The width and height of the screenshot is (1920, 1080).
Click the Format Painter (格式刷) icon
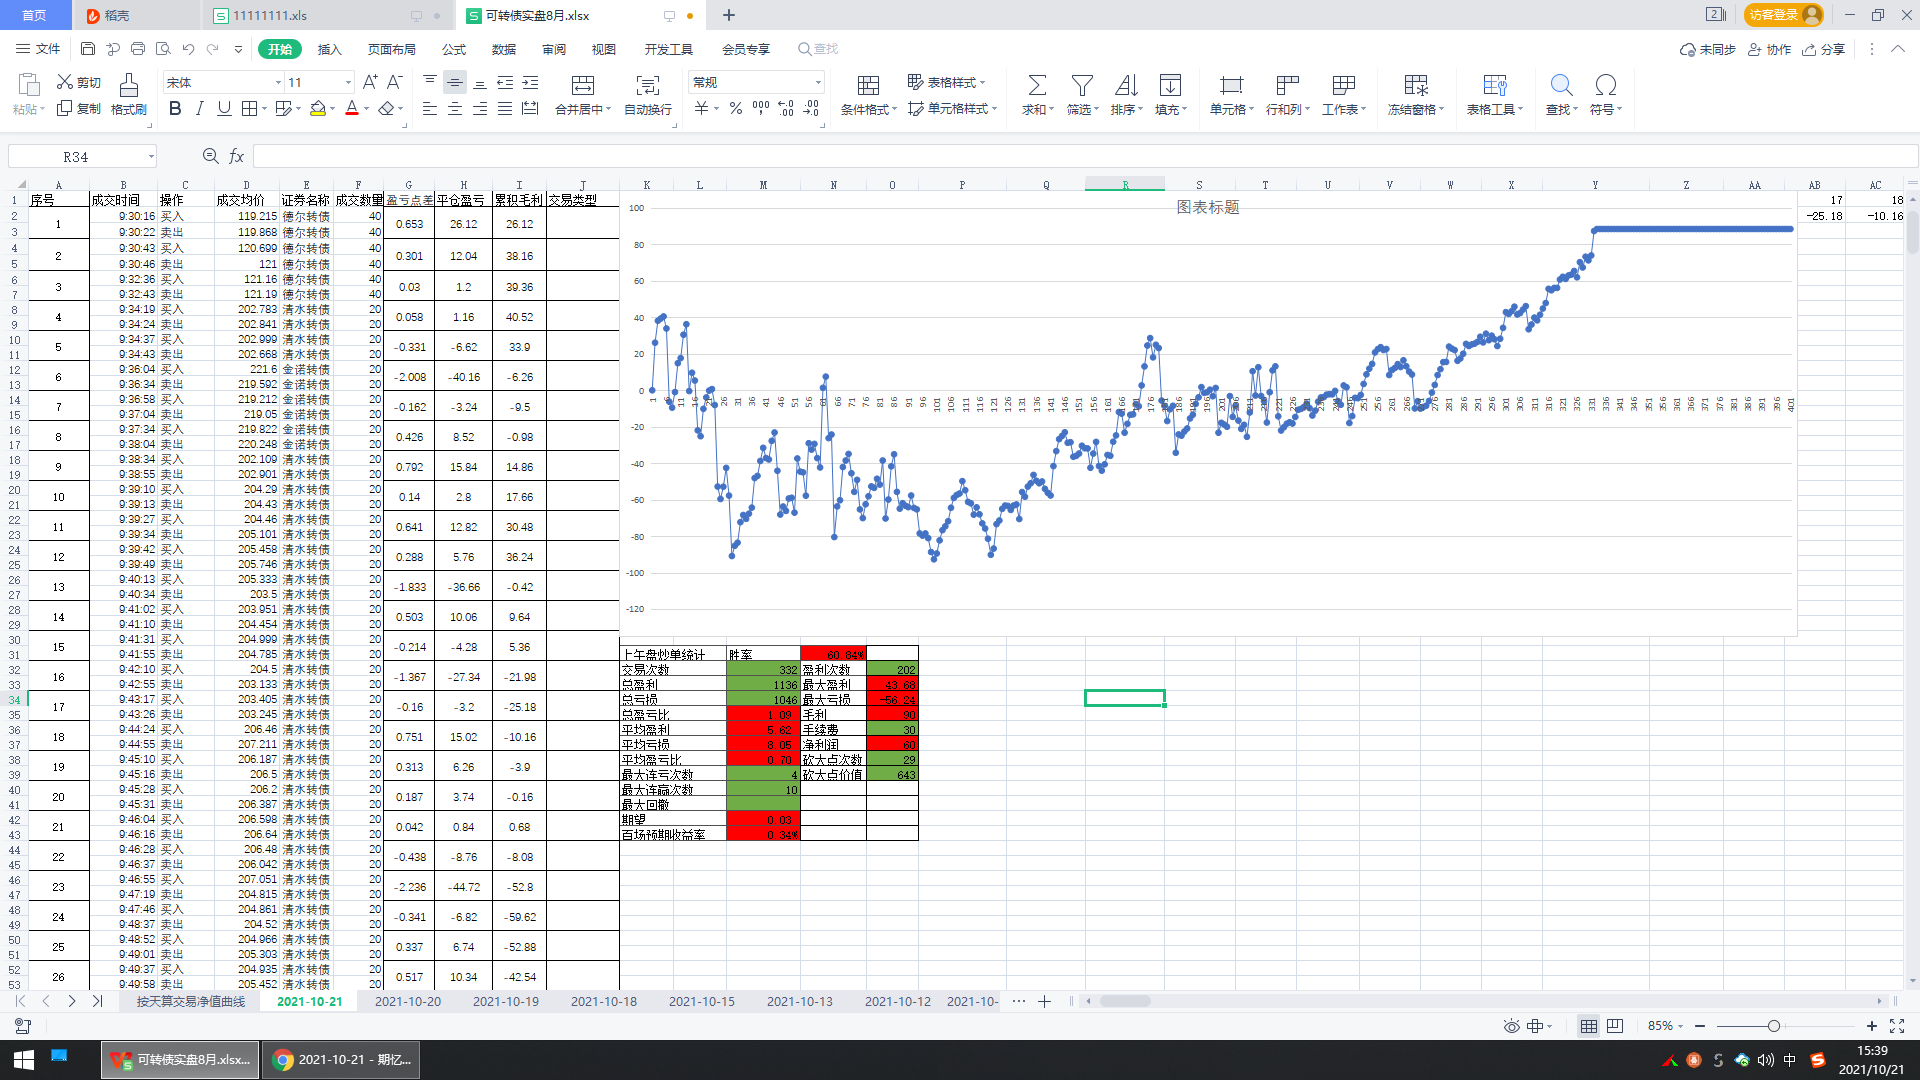tap(128, 86)
